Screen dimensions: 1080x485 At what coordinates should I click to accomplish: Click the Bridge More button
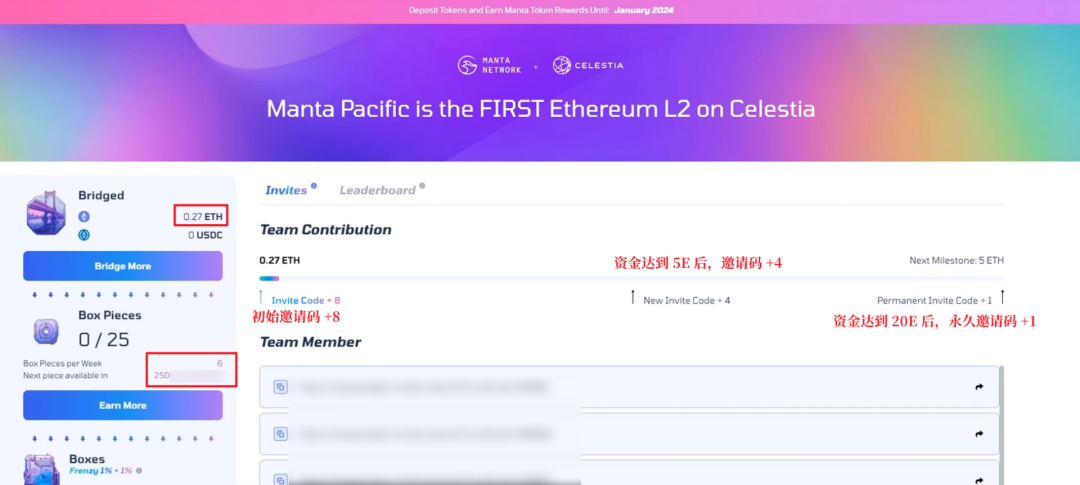[x=123, y=266]
